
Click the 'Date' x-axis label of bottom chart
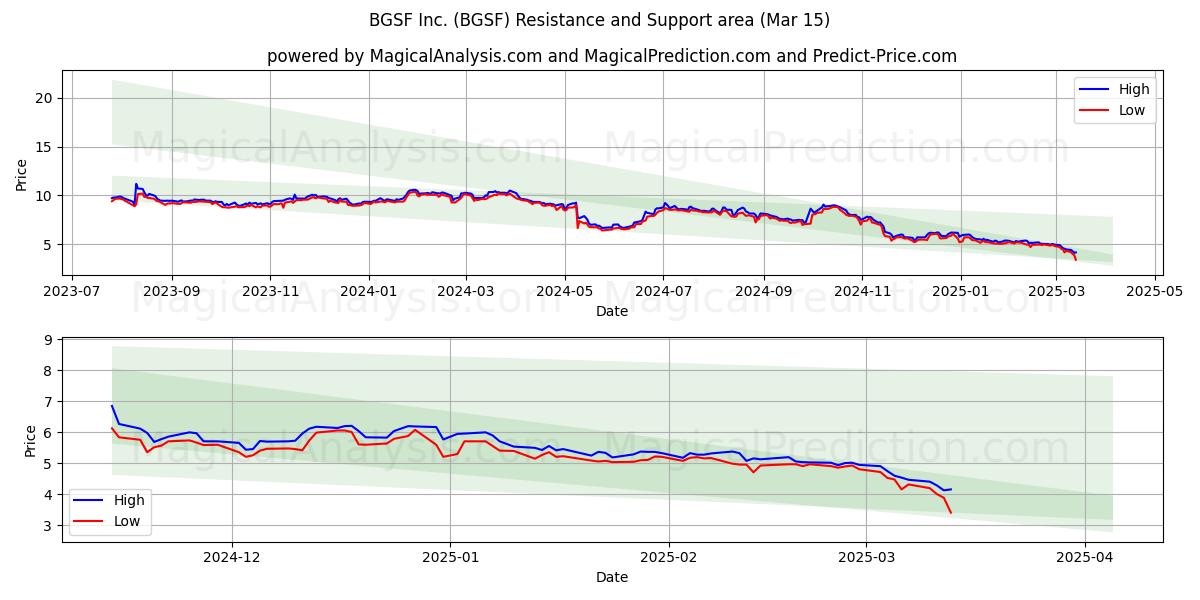point(612,577)
